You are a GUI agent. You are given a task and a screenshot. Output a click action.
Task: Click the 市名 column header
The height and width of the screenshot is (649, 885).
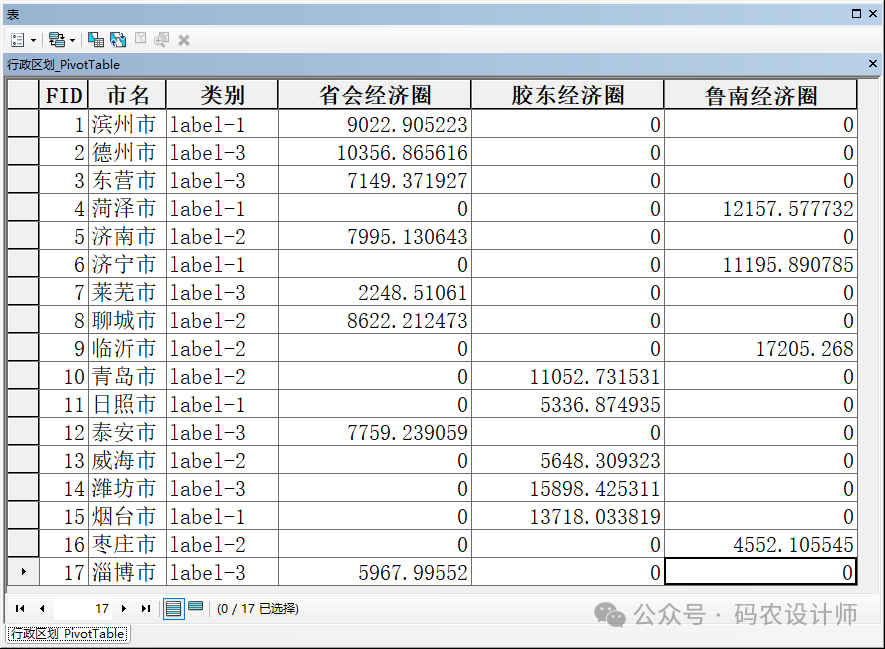(x=127, y=95)
